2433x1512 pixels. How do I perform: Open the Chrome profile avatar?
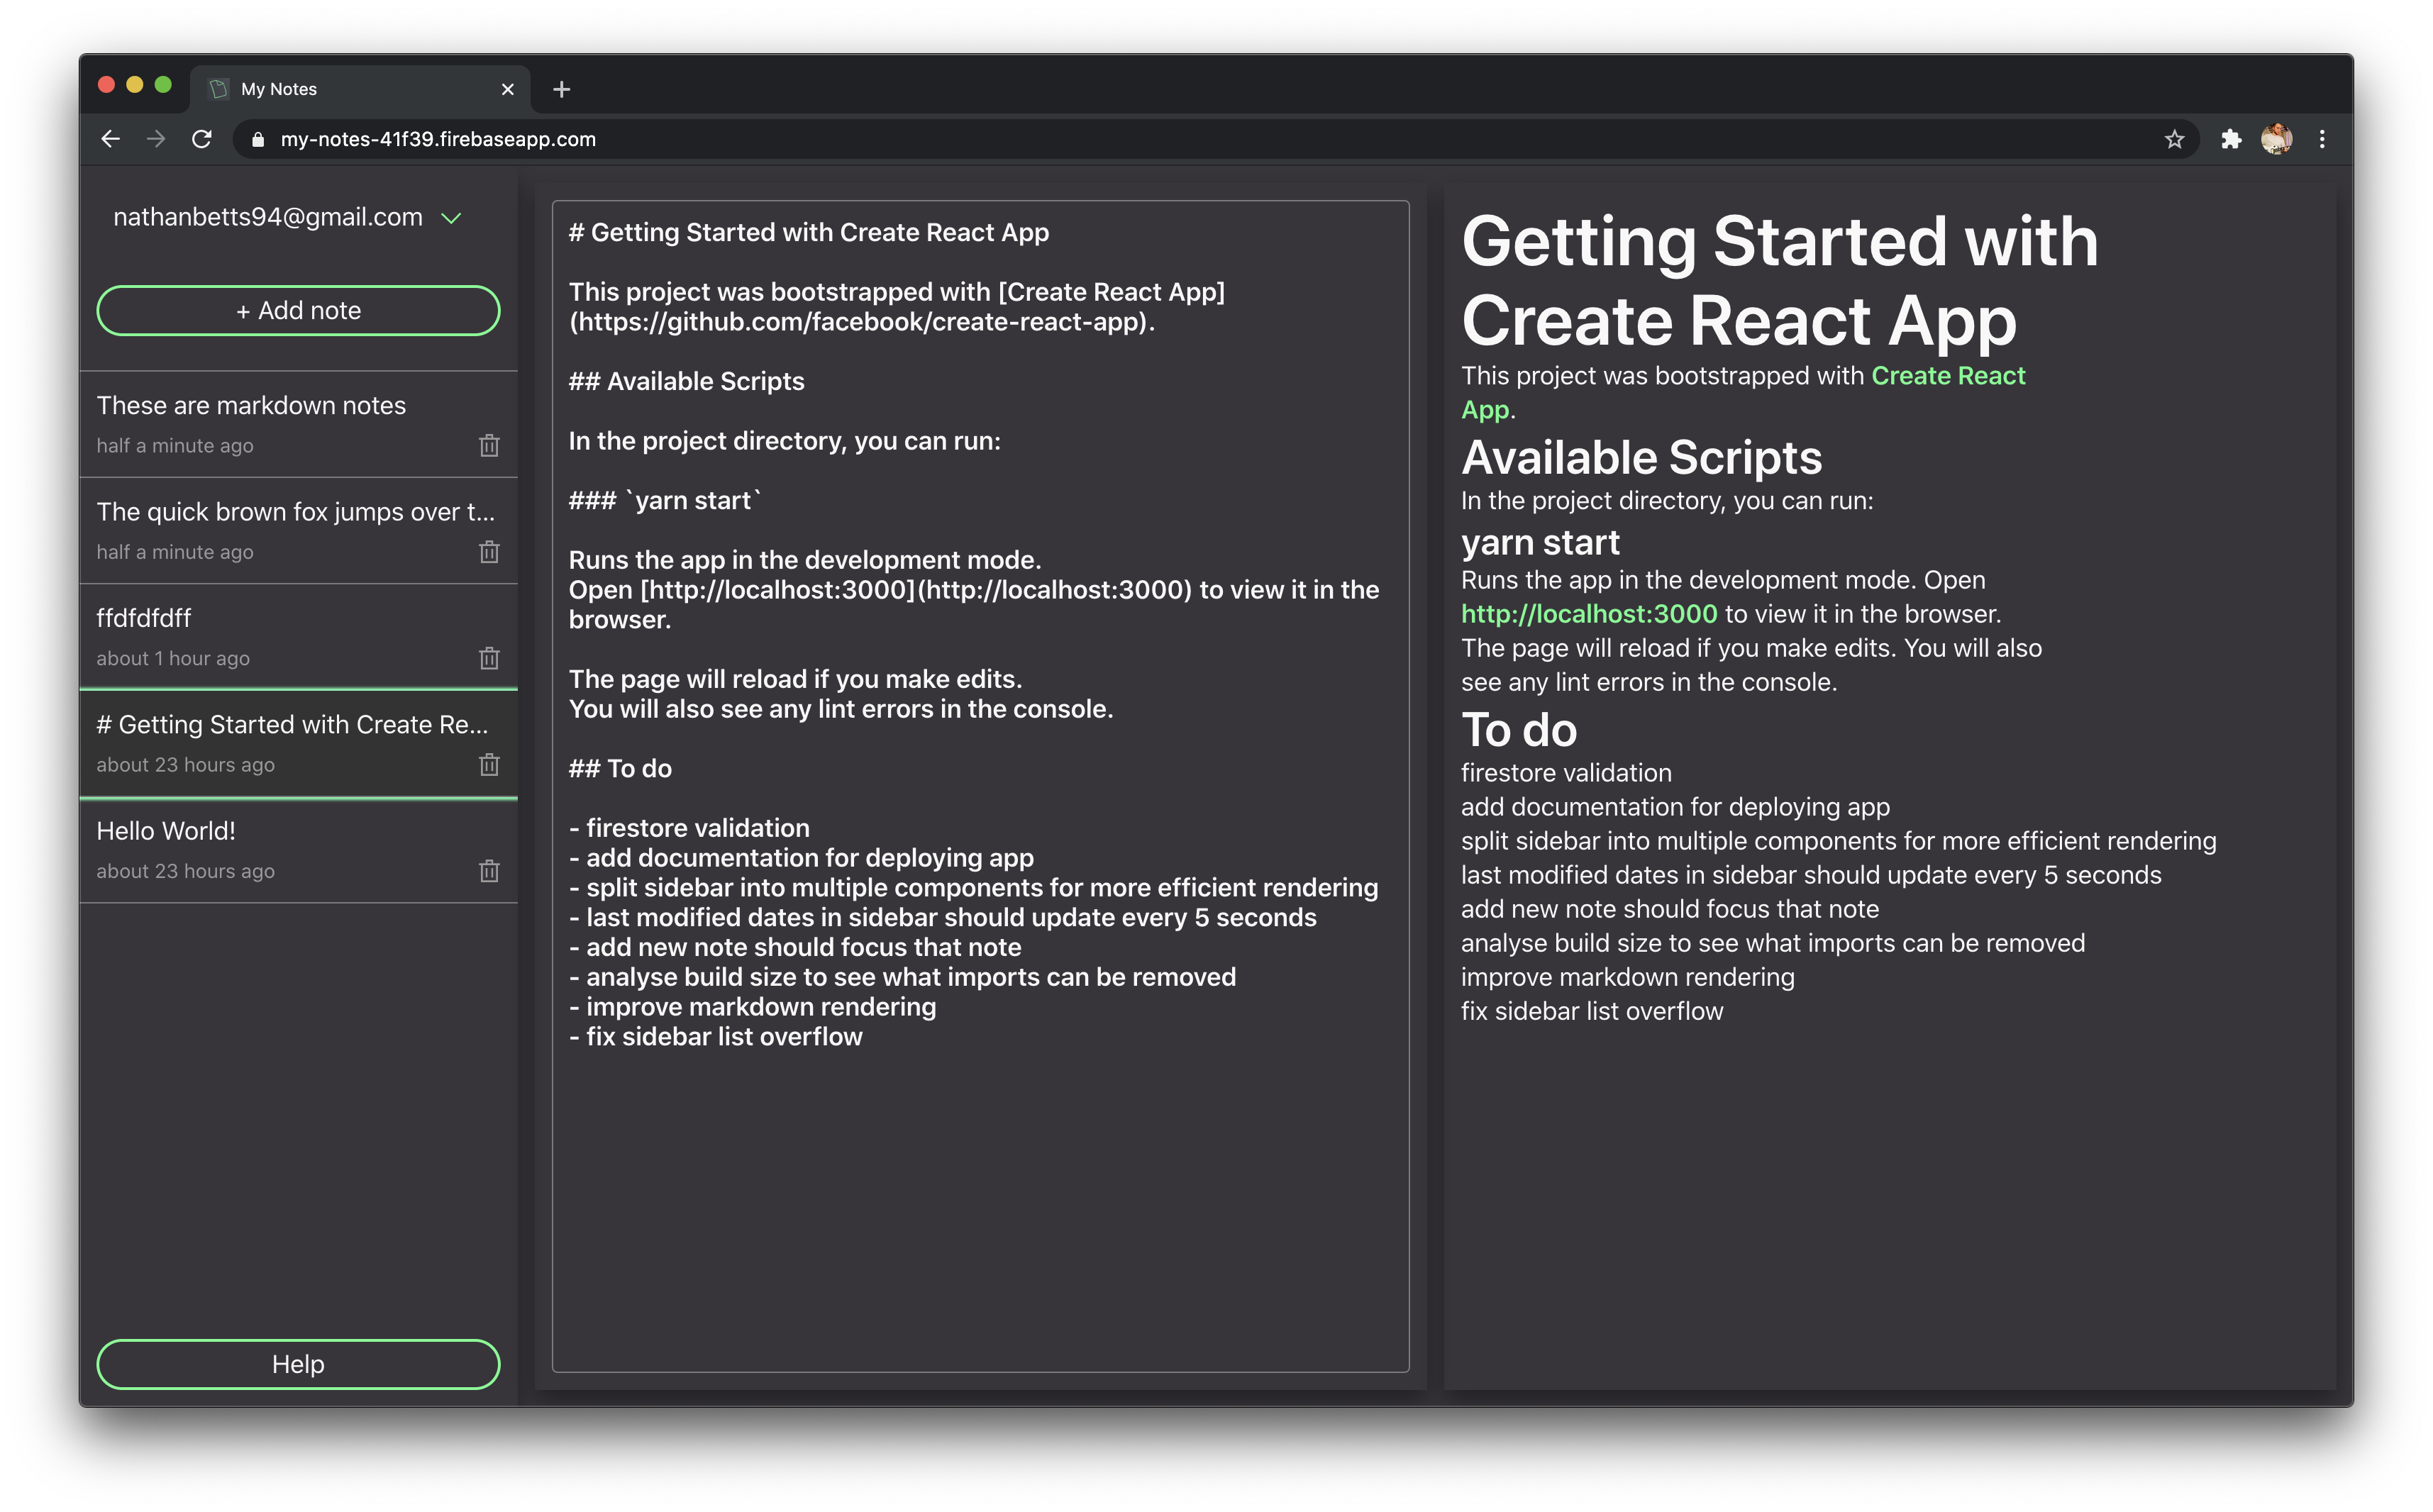coord(2277,140)
